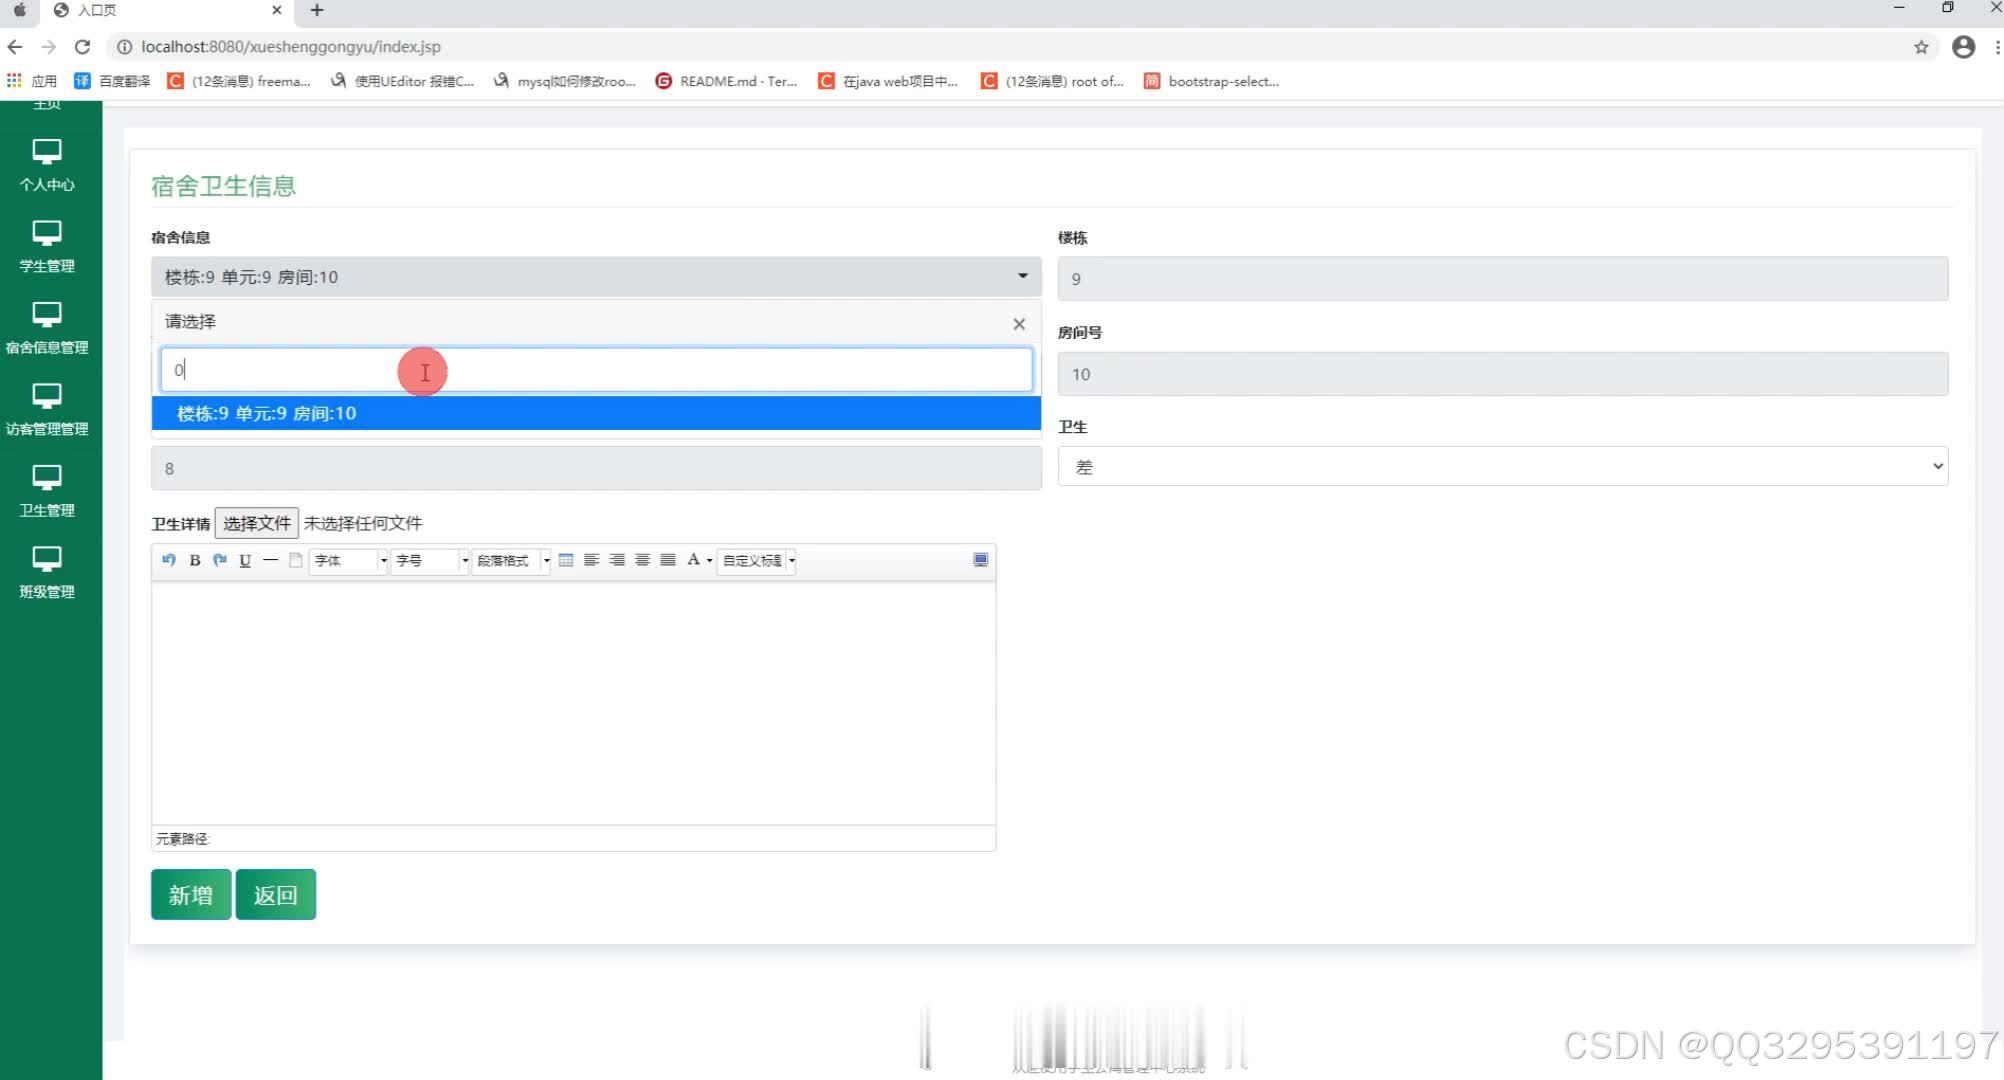
Task: Toggle bold in the editor toolbar
Action: [x=195, y=560]
